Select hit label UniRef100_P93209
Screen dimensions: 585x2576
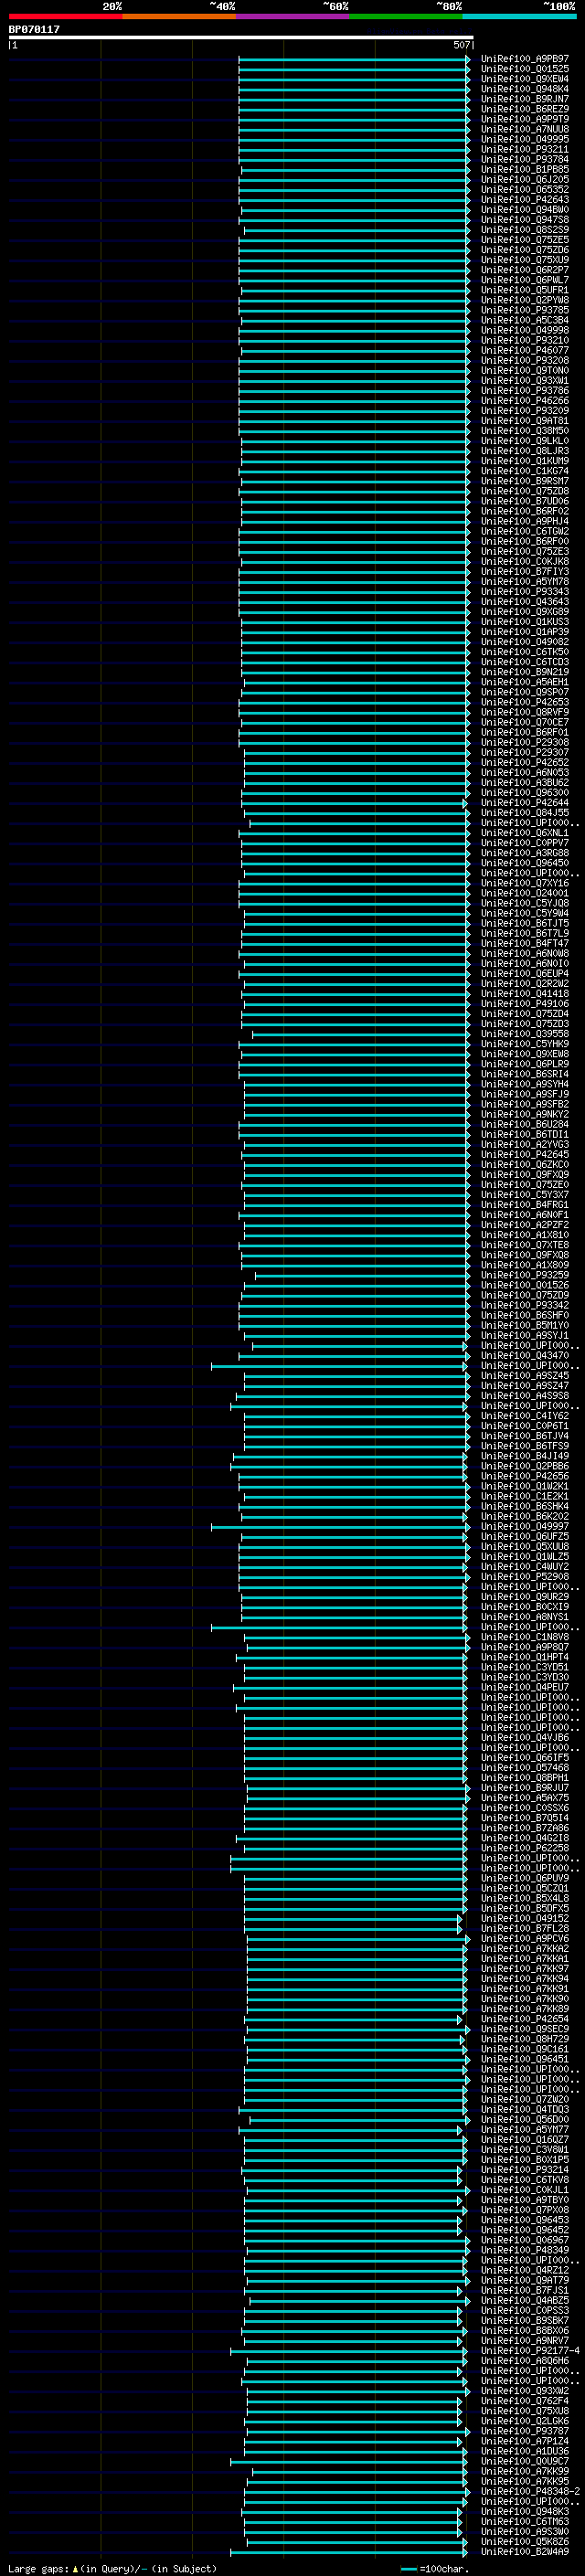pos(525,410)
